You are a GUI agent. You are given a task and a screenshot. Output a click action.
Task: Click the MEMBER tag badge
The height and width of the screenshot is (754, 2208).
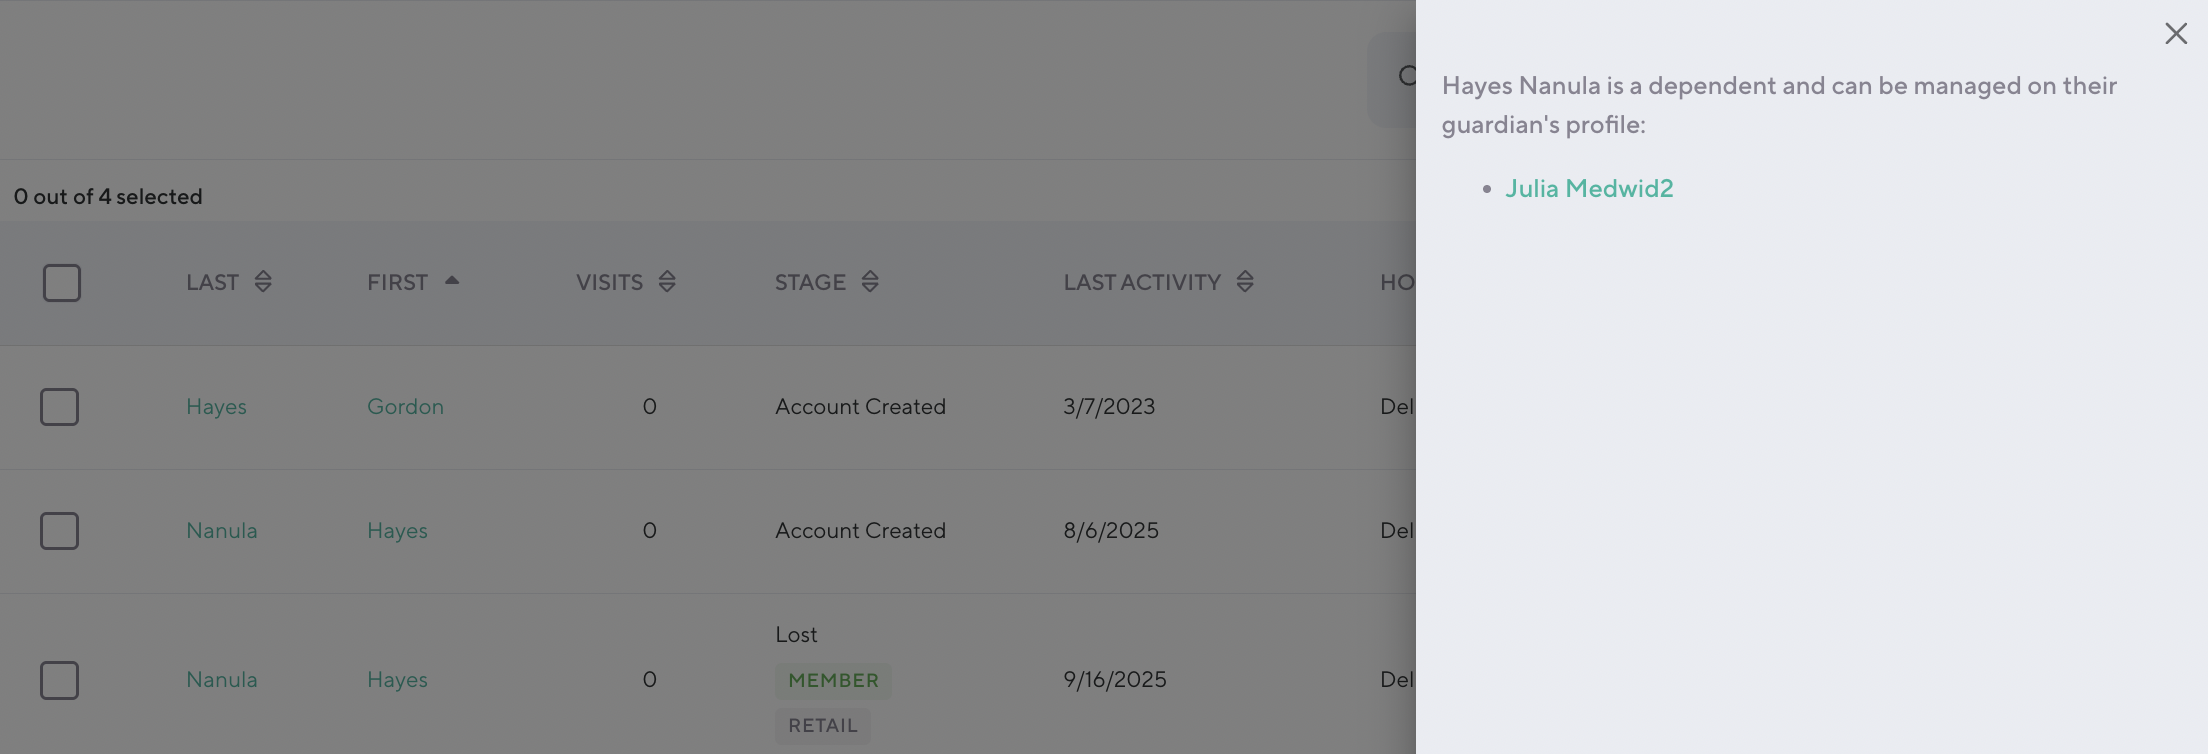click(833, 681)
